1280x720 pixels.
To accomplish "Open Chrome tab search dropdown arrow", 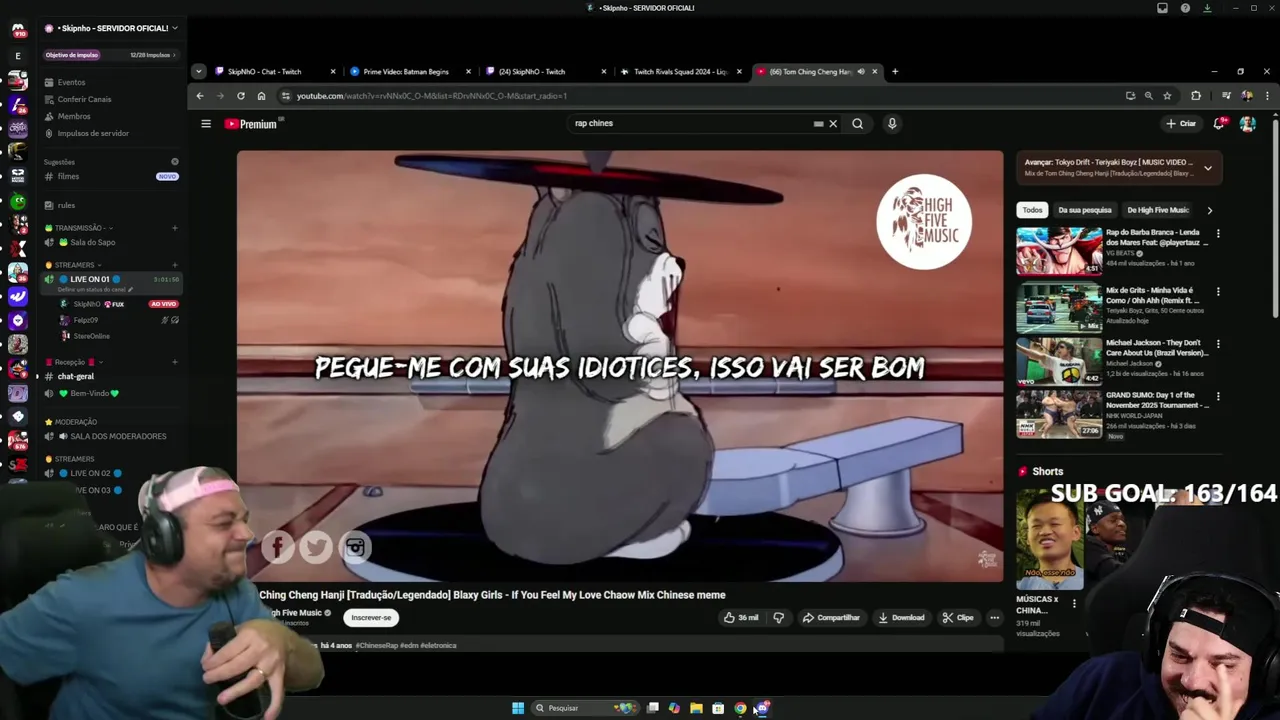I will click(198, 72).
